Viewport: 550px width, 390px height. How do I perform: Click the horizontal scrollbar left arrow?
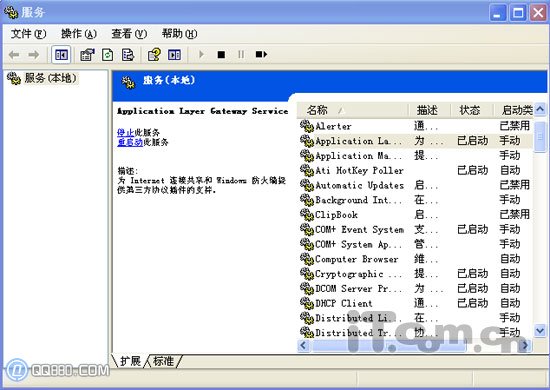pyautogui.click(x=304, y=345)
